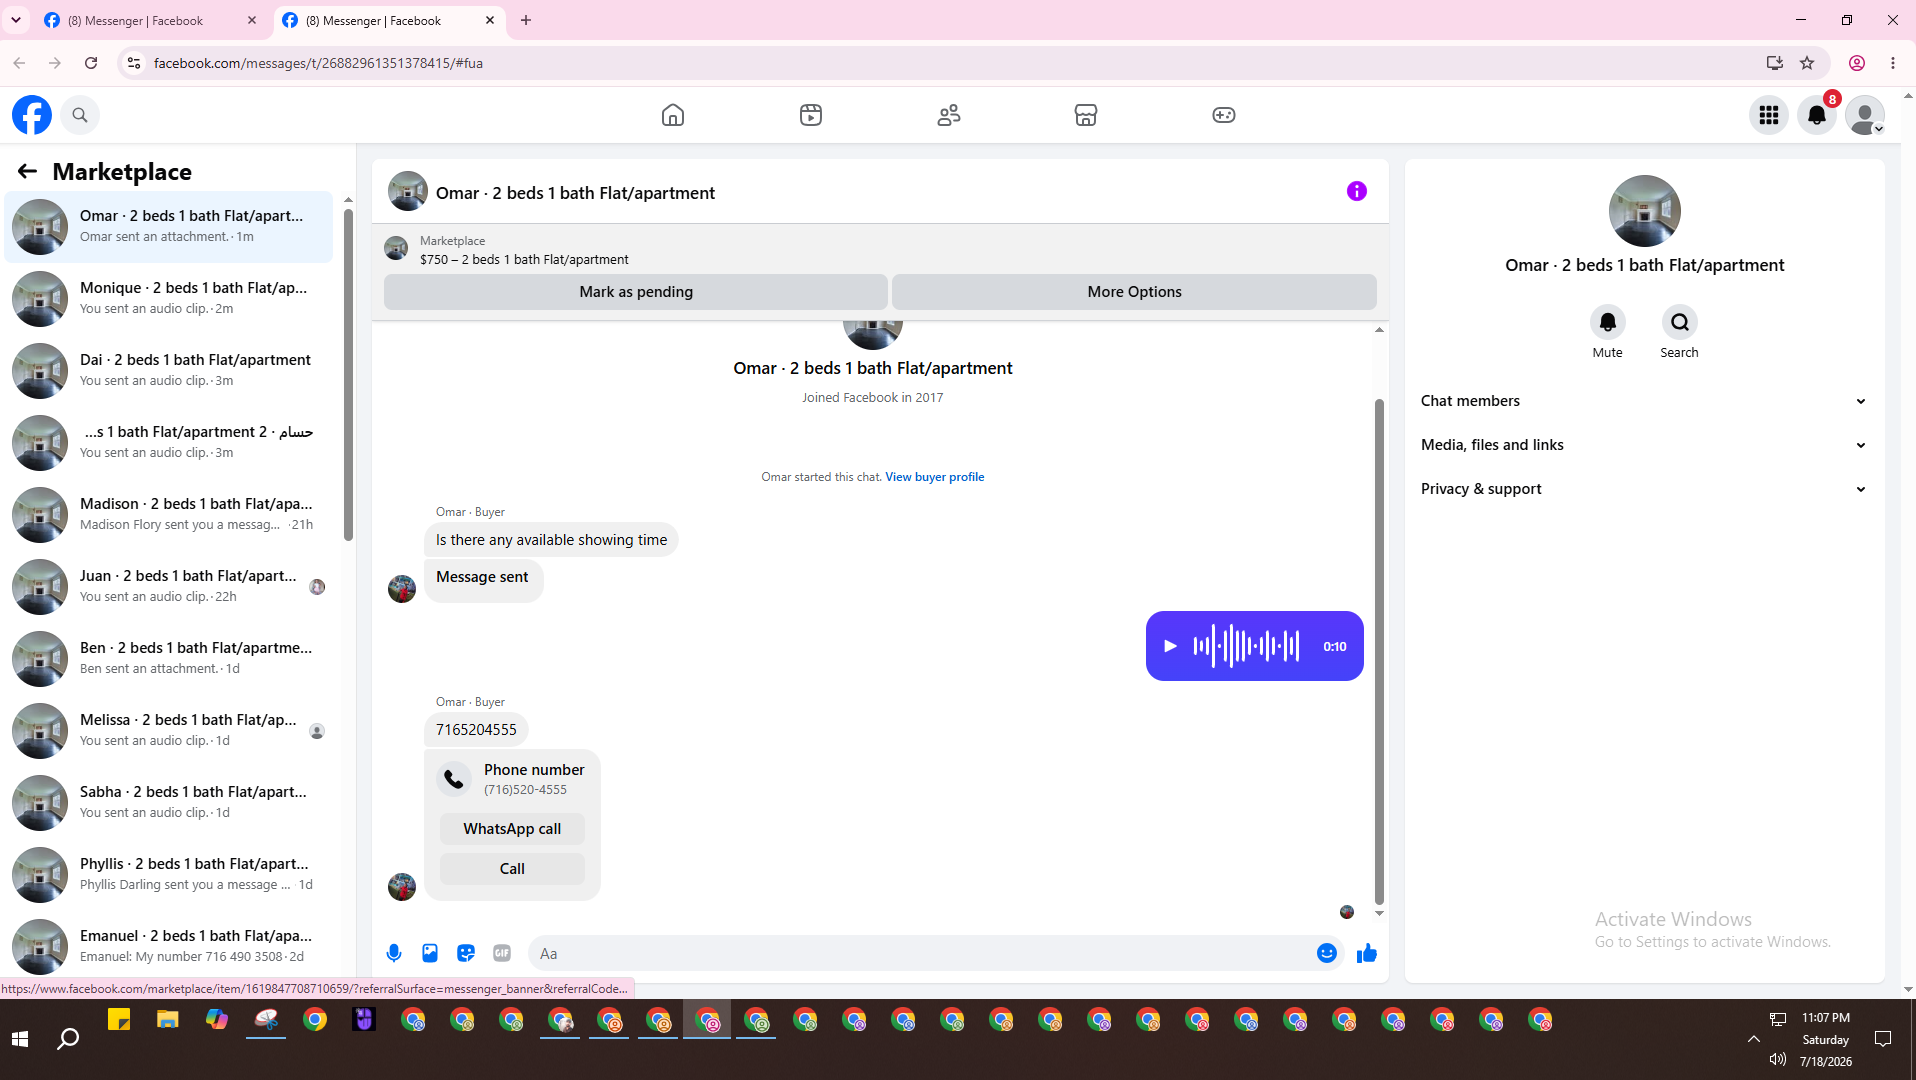Open Madison's conversation

[x=169, y=515]
